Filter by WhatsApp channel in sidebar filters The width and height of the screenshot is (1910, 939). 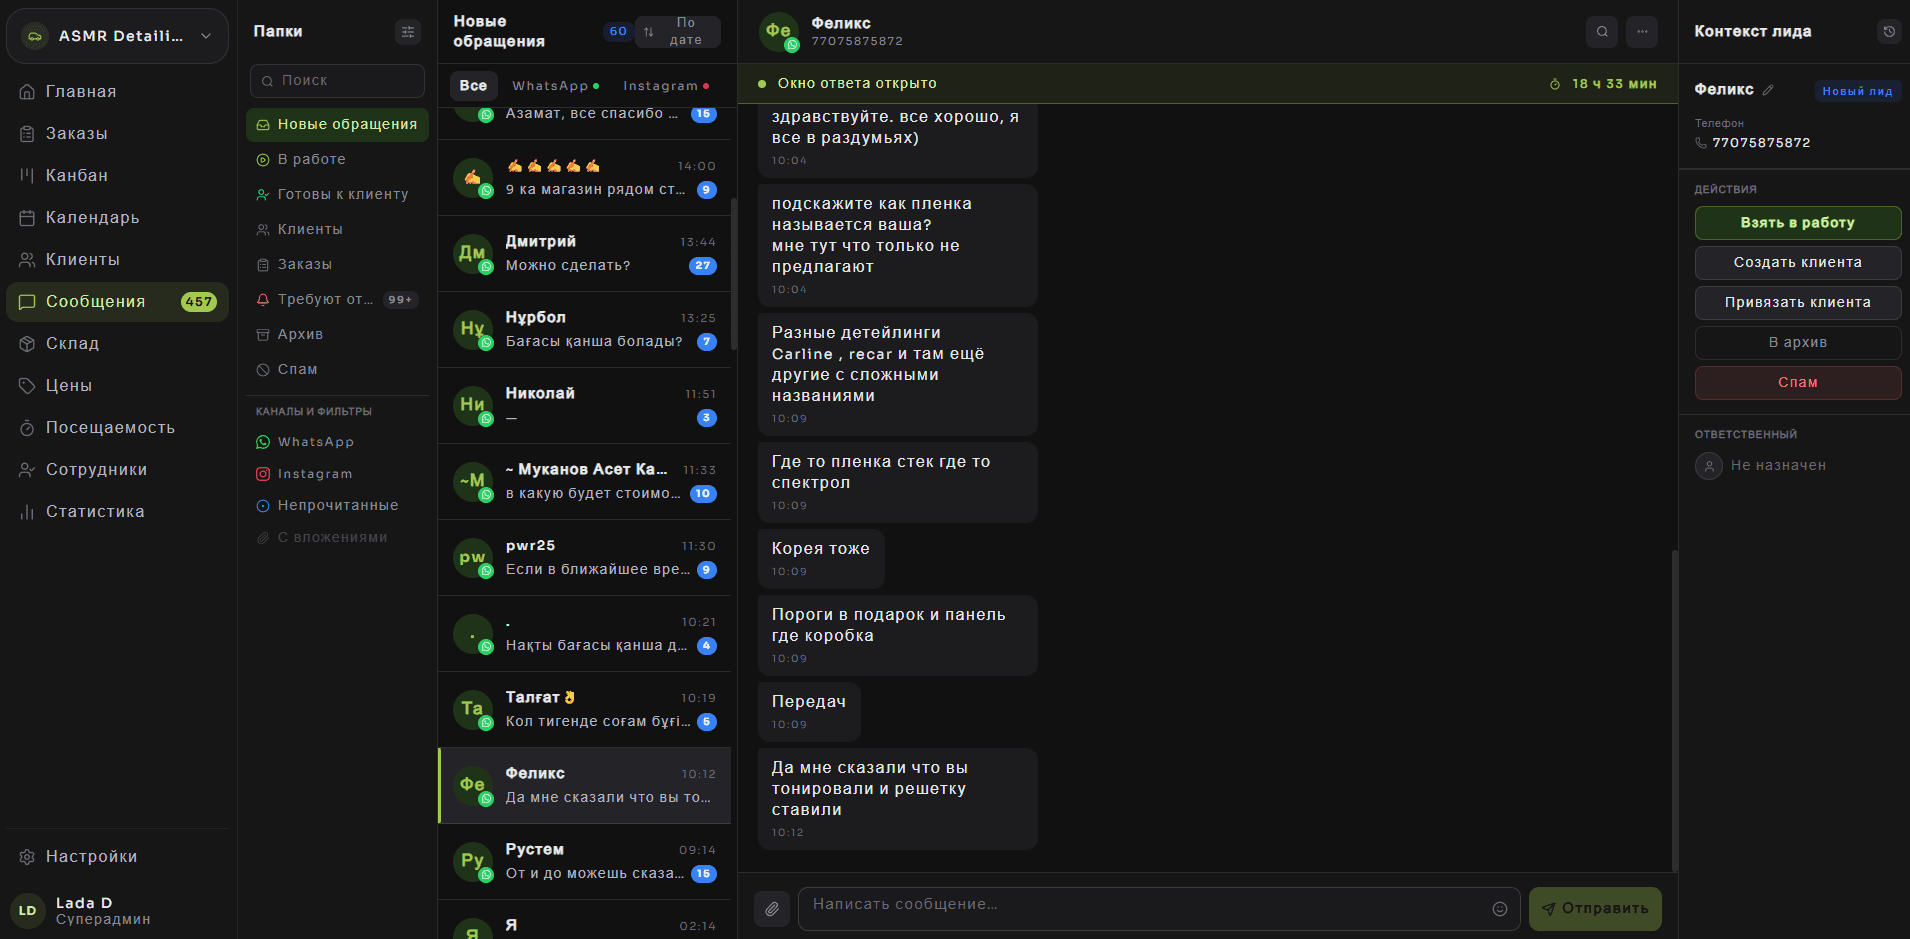pos(337,442)
